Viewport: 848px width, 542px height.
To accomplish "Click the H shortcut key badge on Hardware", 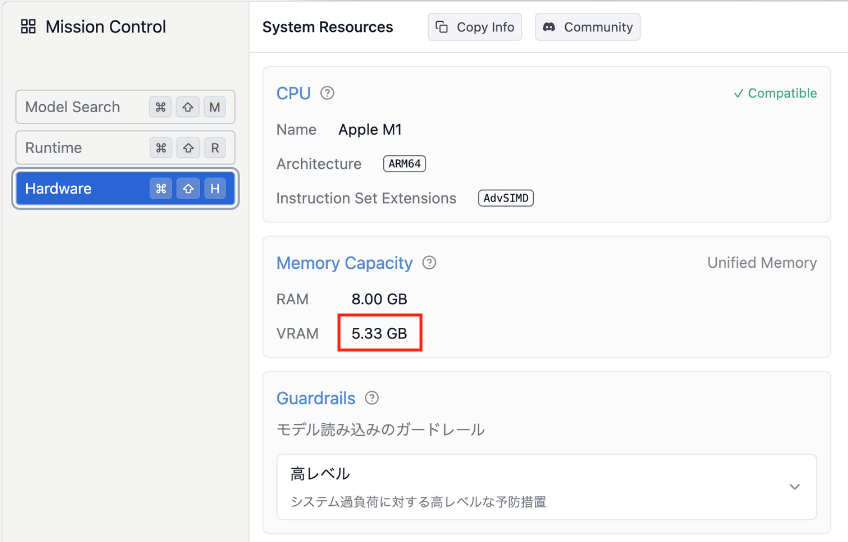I will click(x=215, y=189).
